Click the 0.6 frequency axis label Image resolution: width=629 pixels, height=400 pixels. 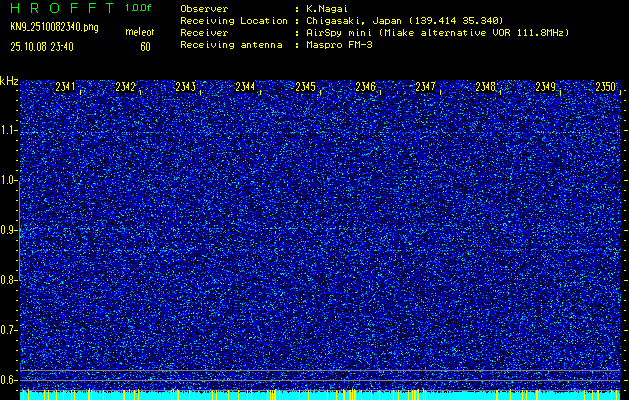click(9, 379)
